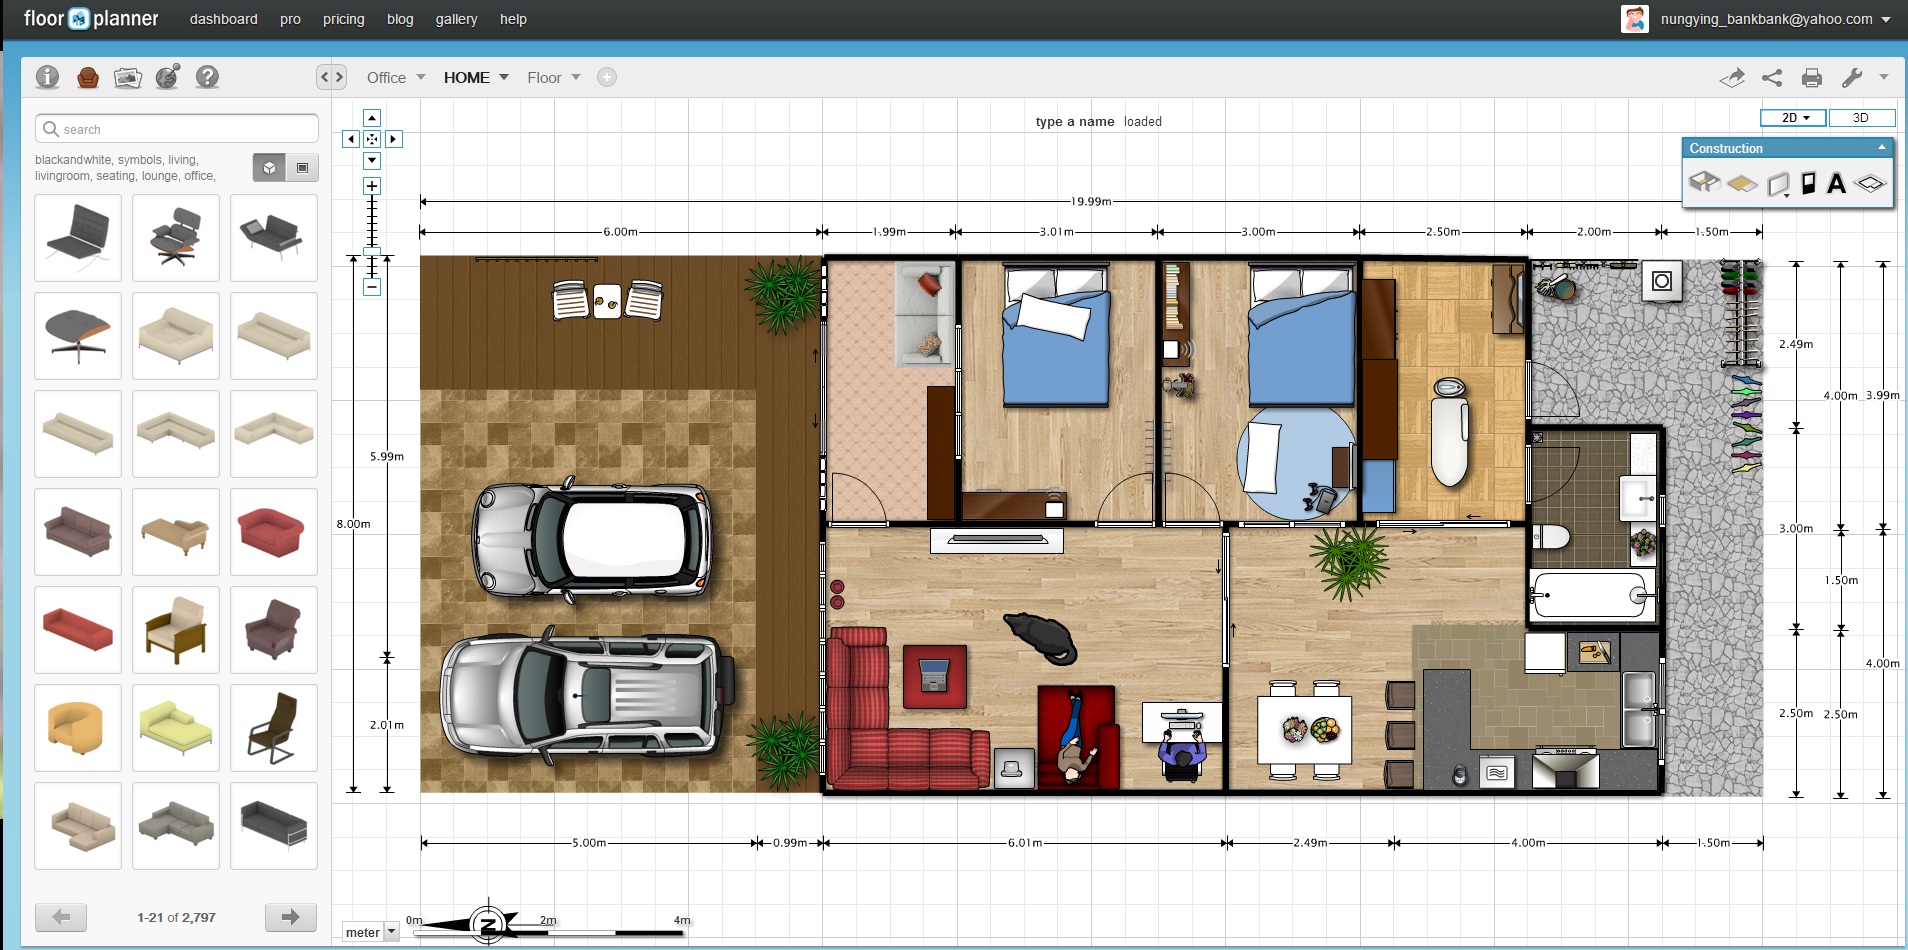Collapse sidebar with the arrows toggle
The width and height of the screenshot is (1908, 950).
[x=332, y=77]
